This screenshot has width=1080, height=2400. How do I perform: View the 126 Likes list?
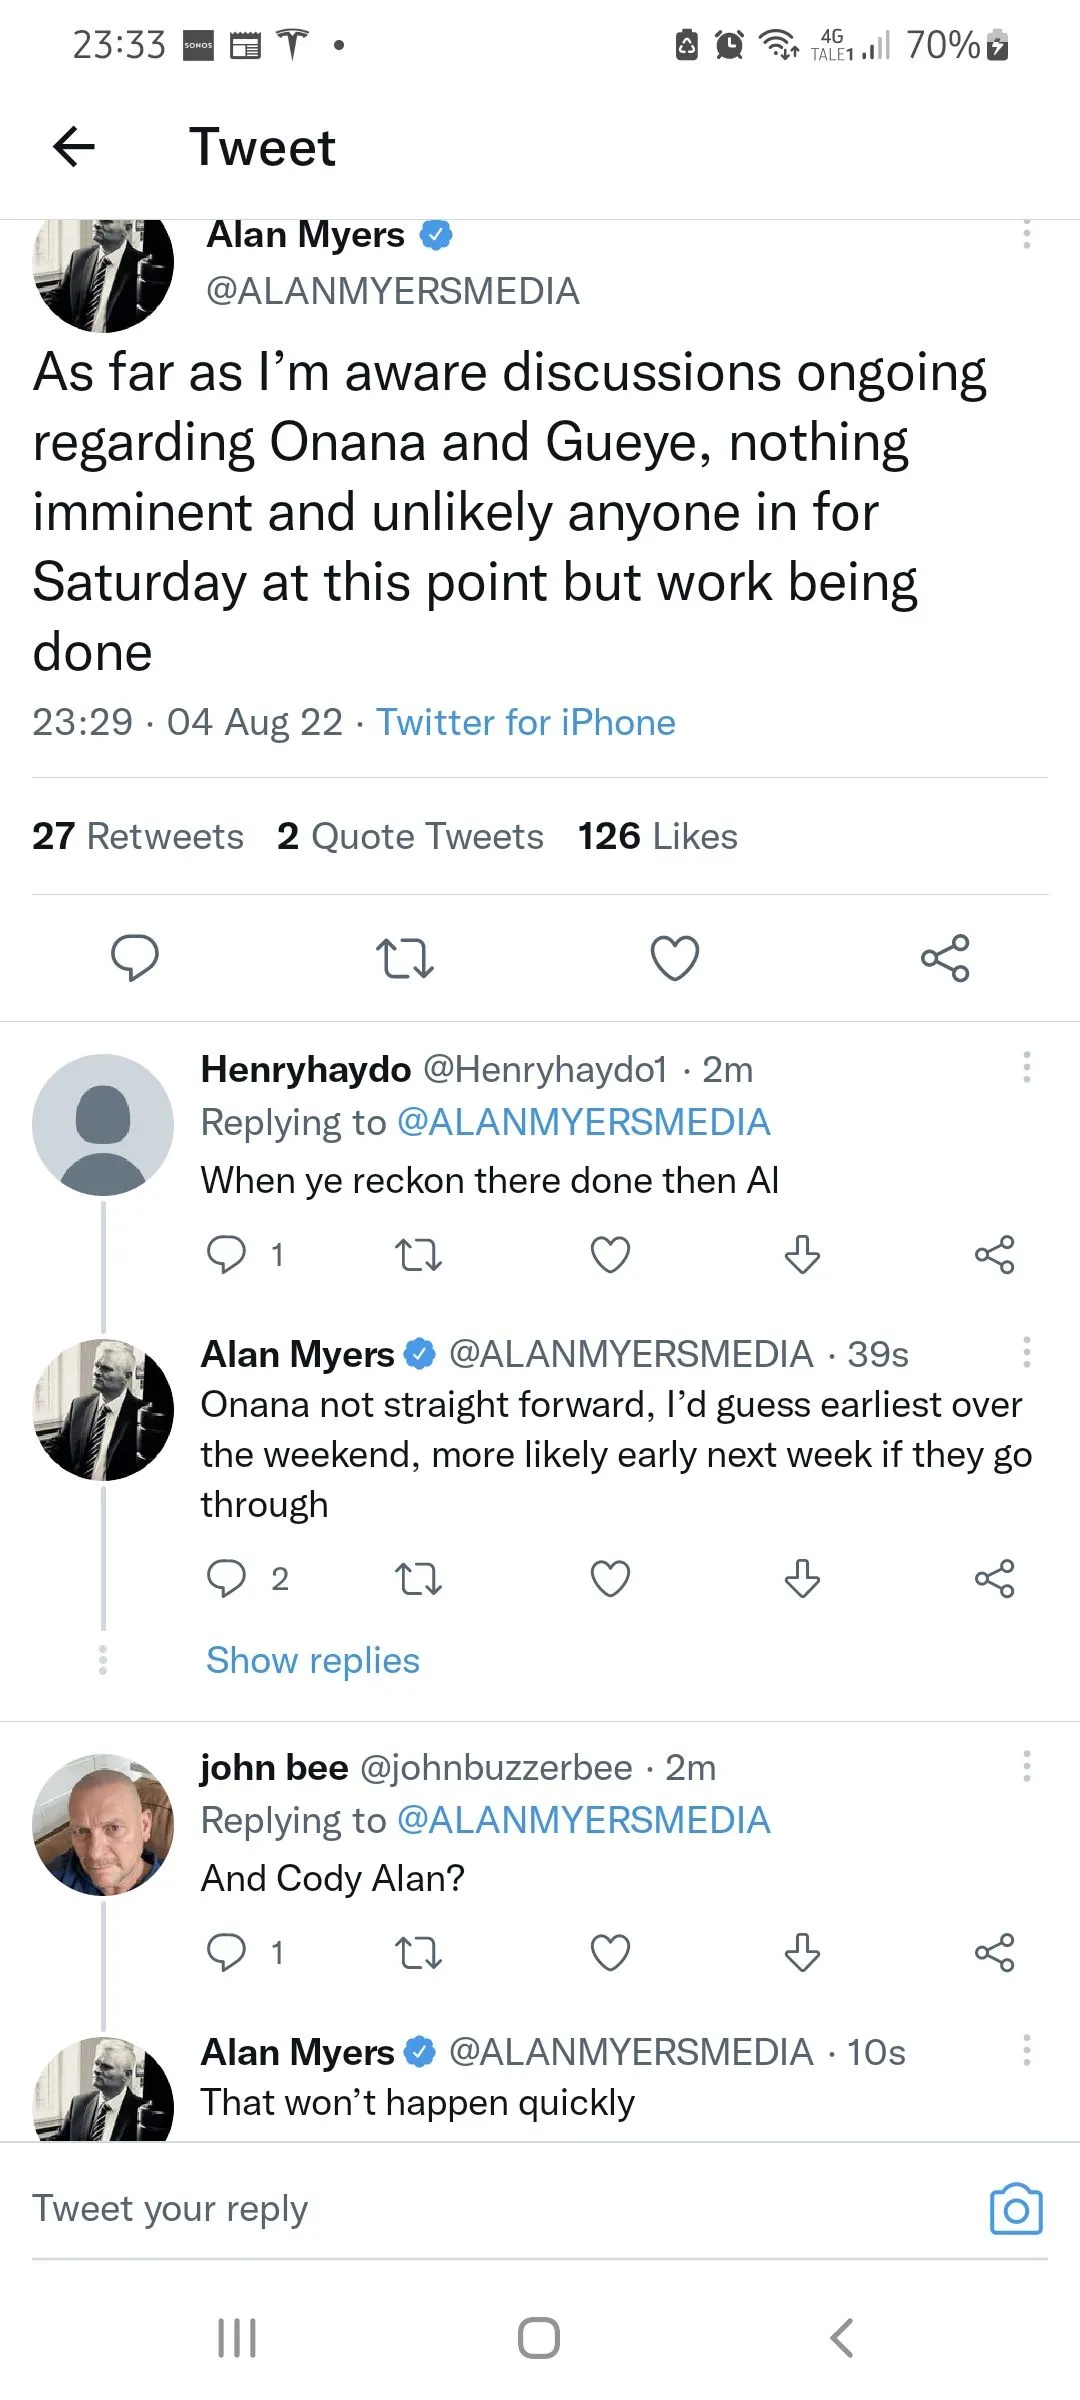(x=657, y=836)
